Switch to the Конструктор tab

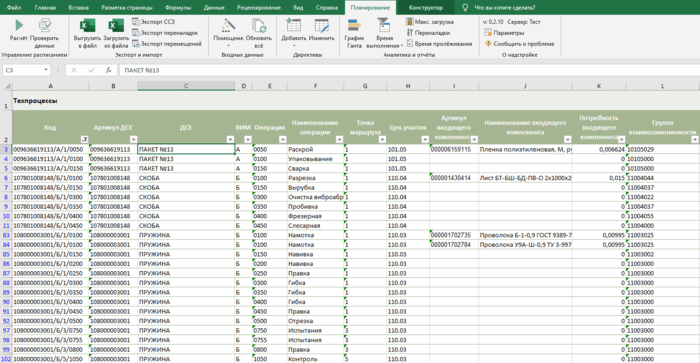click(426, 8)
